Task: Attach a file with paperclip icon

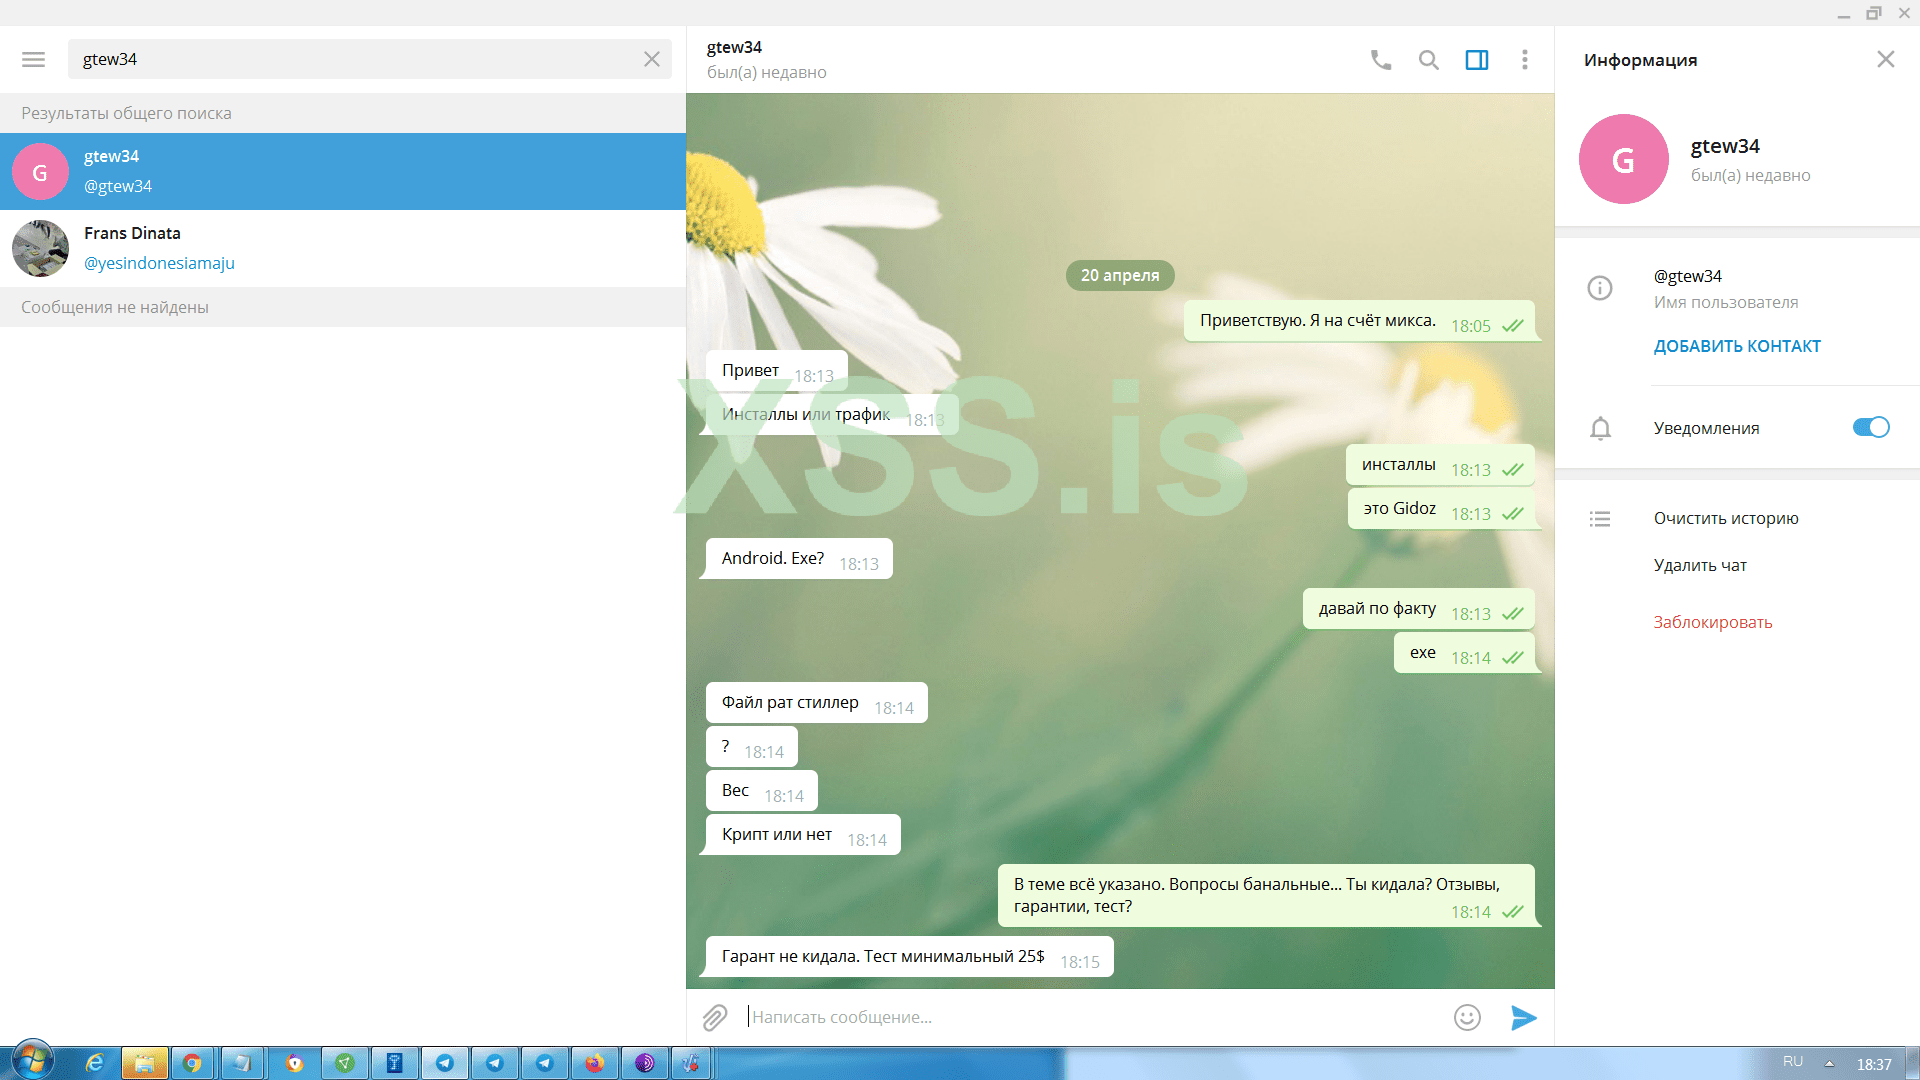Action: coord(714,1017)
